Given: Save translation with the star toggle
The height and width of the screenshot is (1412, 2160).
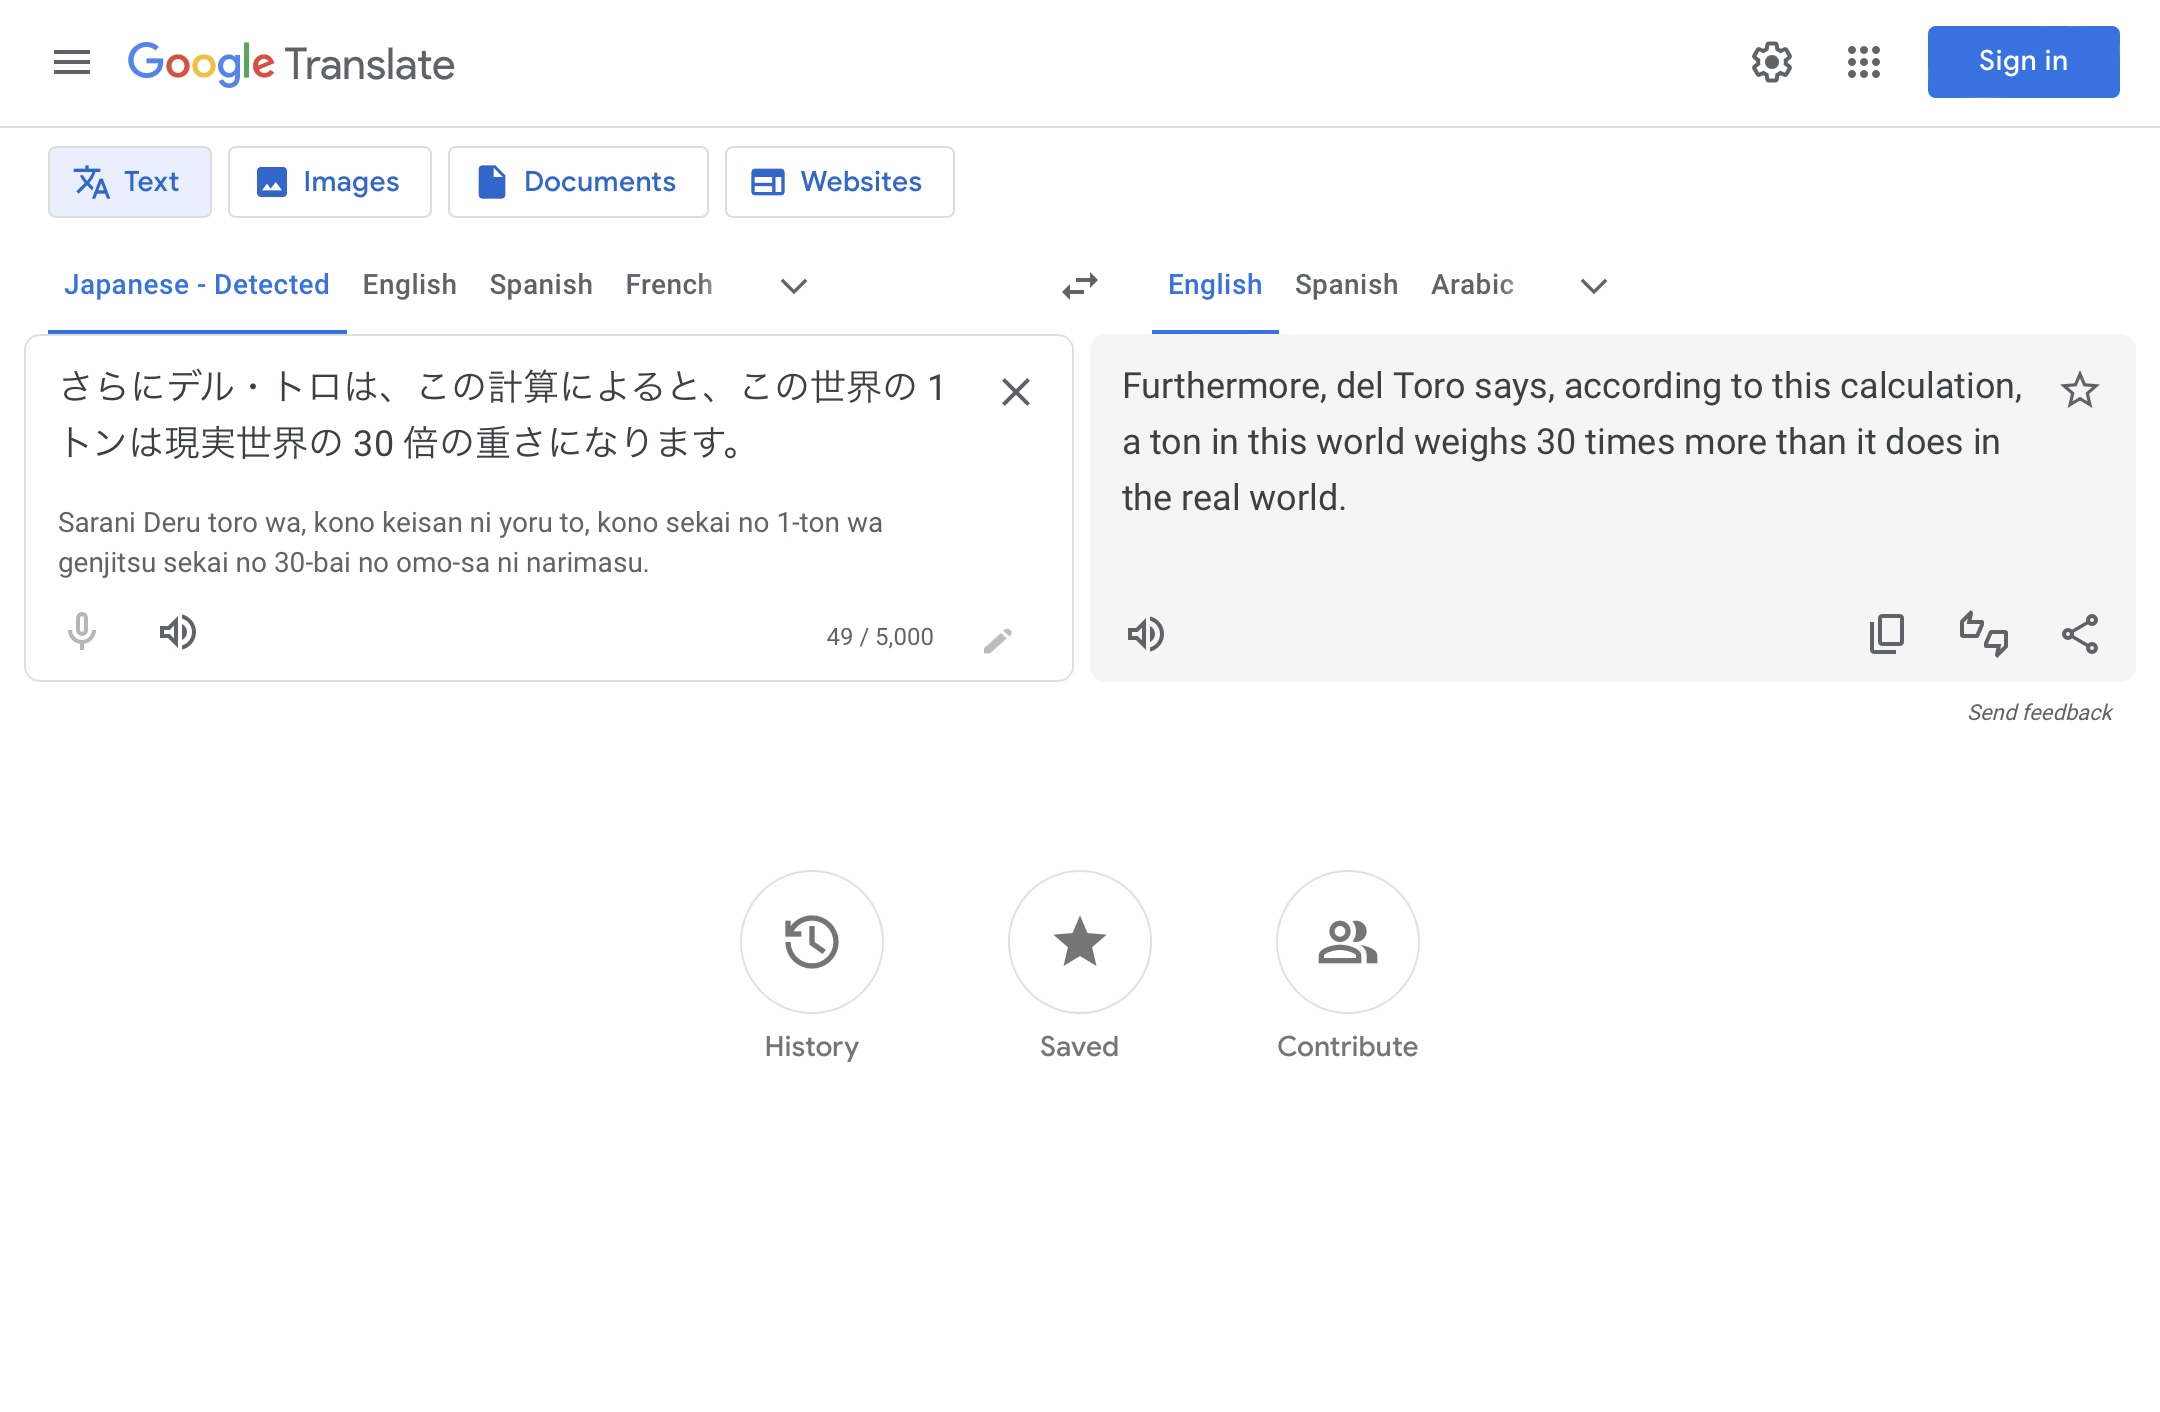Looking at the screenshot, I should click(x=2079, y=390).
